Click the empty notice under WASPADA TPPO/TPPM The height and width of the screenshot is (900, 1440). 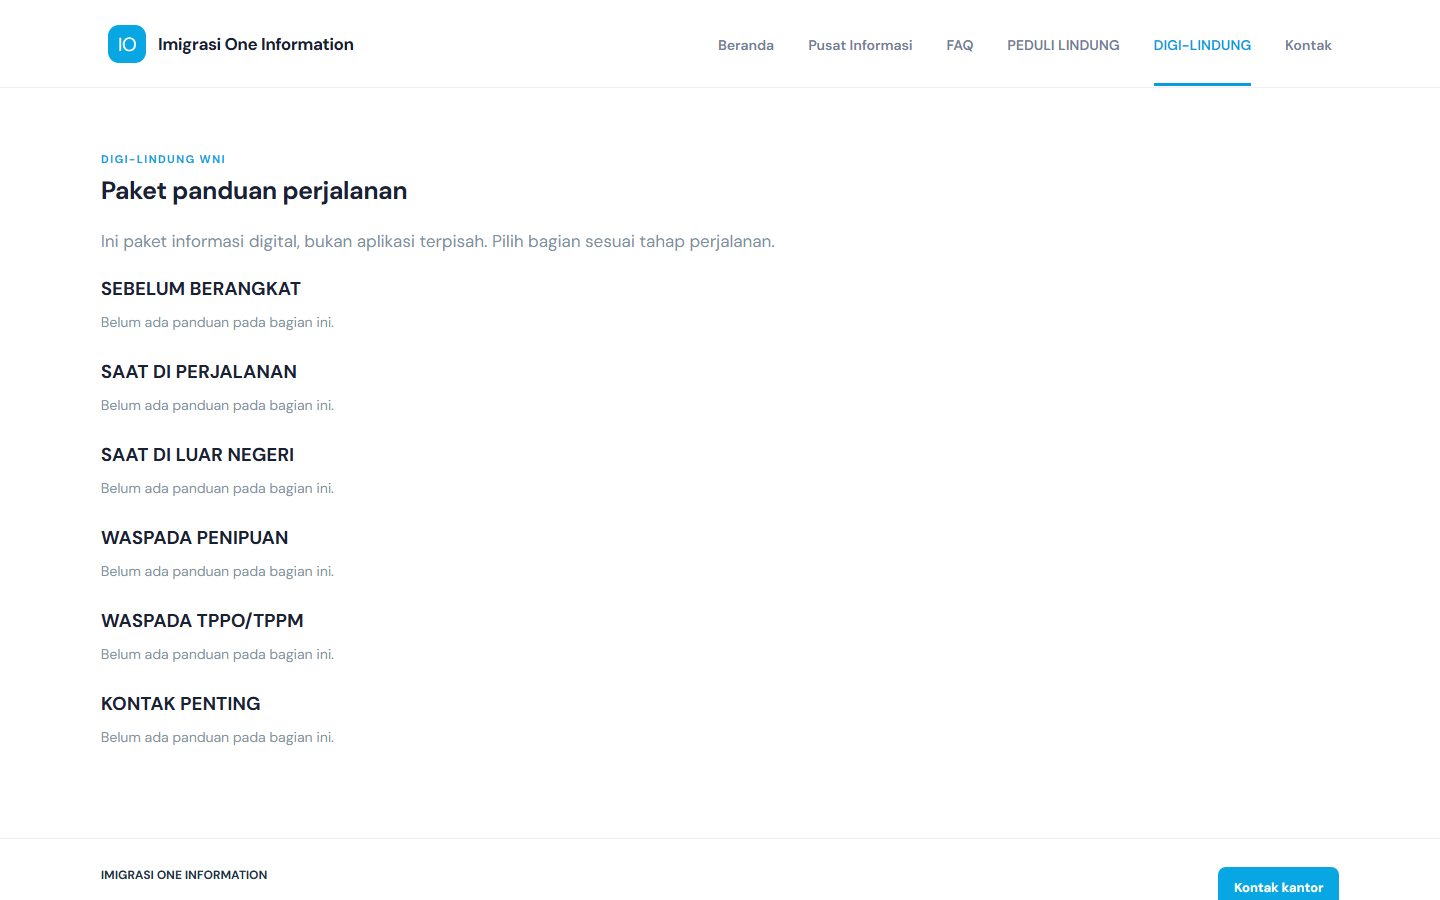pyautogui.click(x=217, y=654)
